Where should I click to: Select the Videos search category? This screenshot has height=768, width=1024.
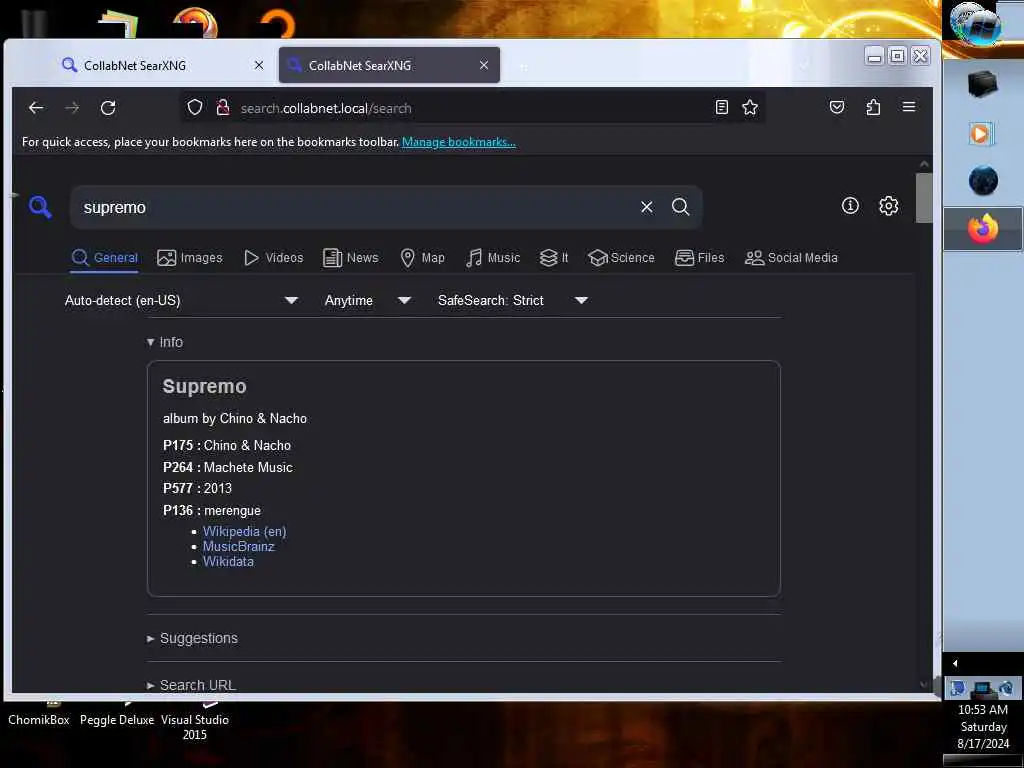tap(274, 258)
